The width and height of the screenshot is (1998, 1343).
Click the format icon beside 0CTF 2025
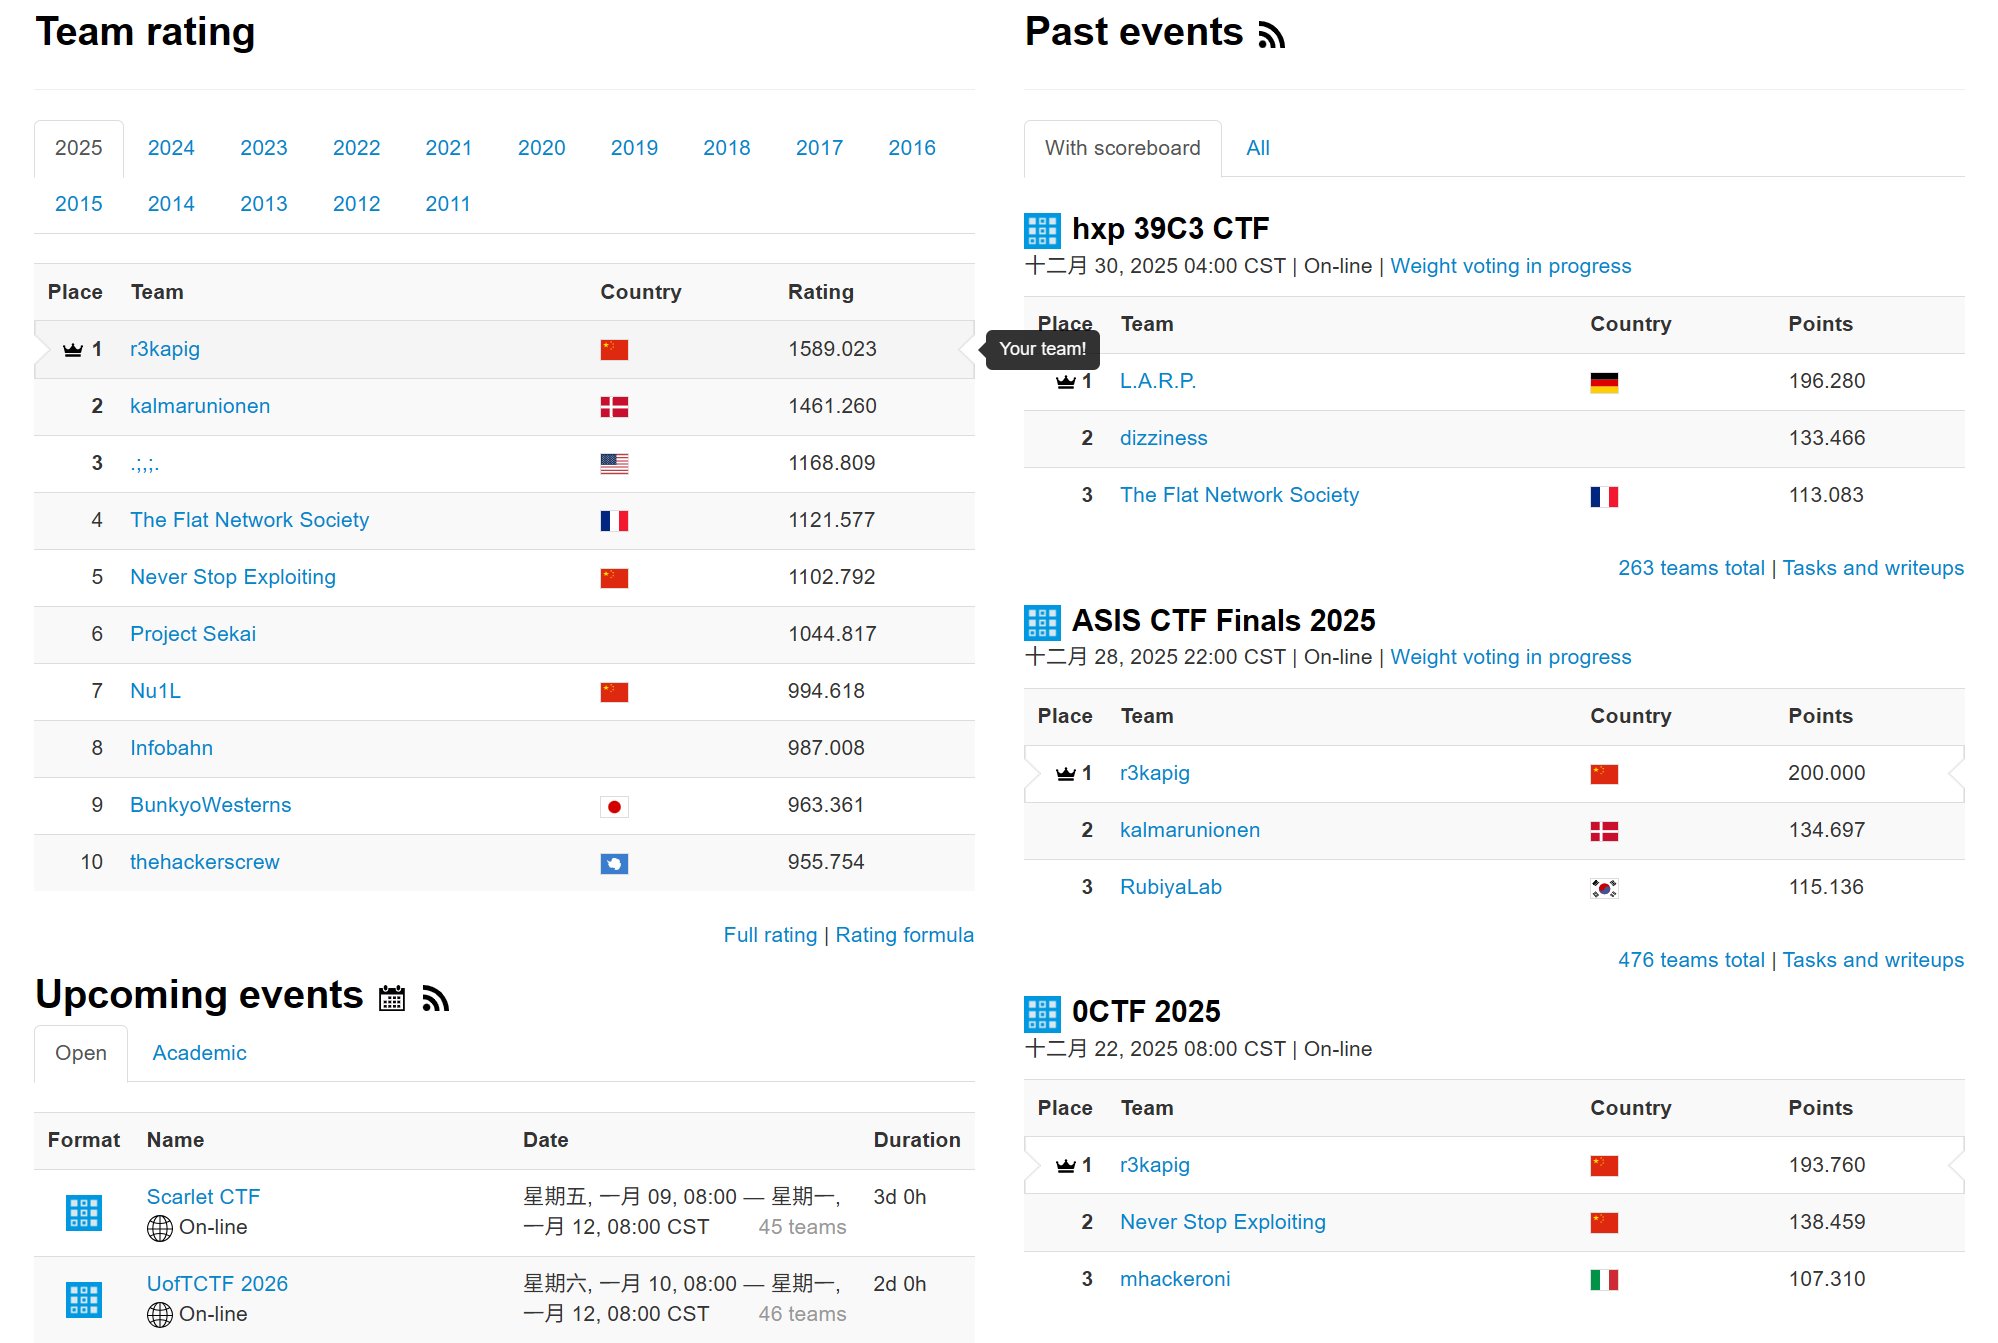(1042, 1013)
